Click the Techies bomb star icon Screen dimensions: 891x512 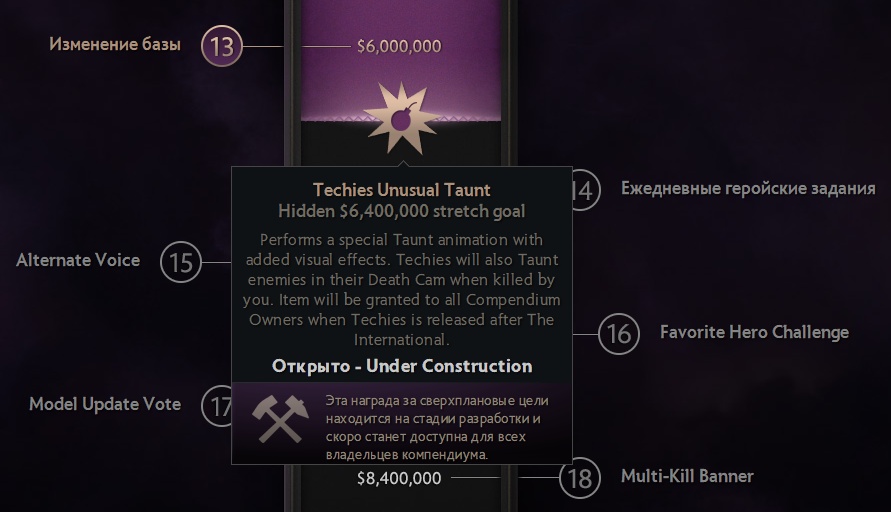tap(401, 119)
